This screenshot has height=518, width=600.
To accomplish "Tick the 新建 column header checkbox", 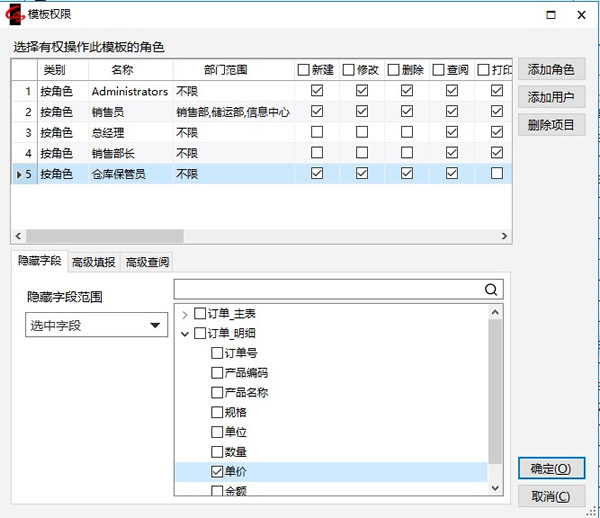I will click(x=304, y=70).
